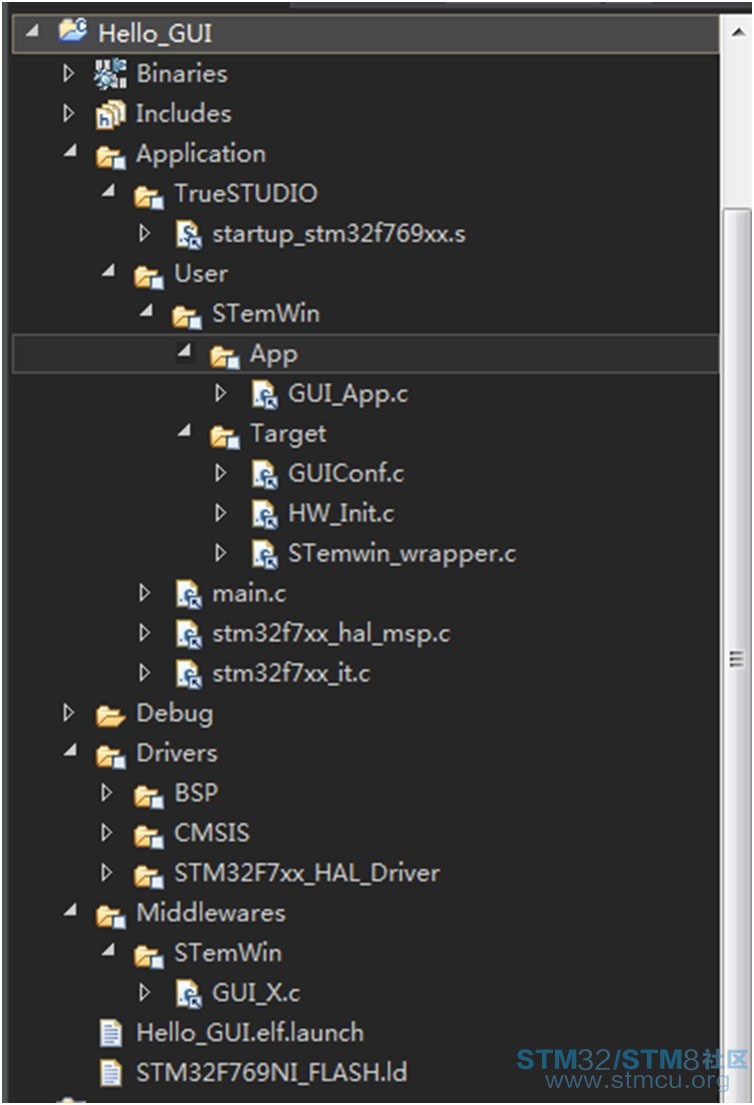Click the STM32F7xx_HAL_Driver folder icon
Screen dimensions: 754x1105
pyautogui.click(x=149, y=875)
